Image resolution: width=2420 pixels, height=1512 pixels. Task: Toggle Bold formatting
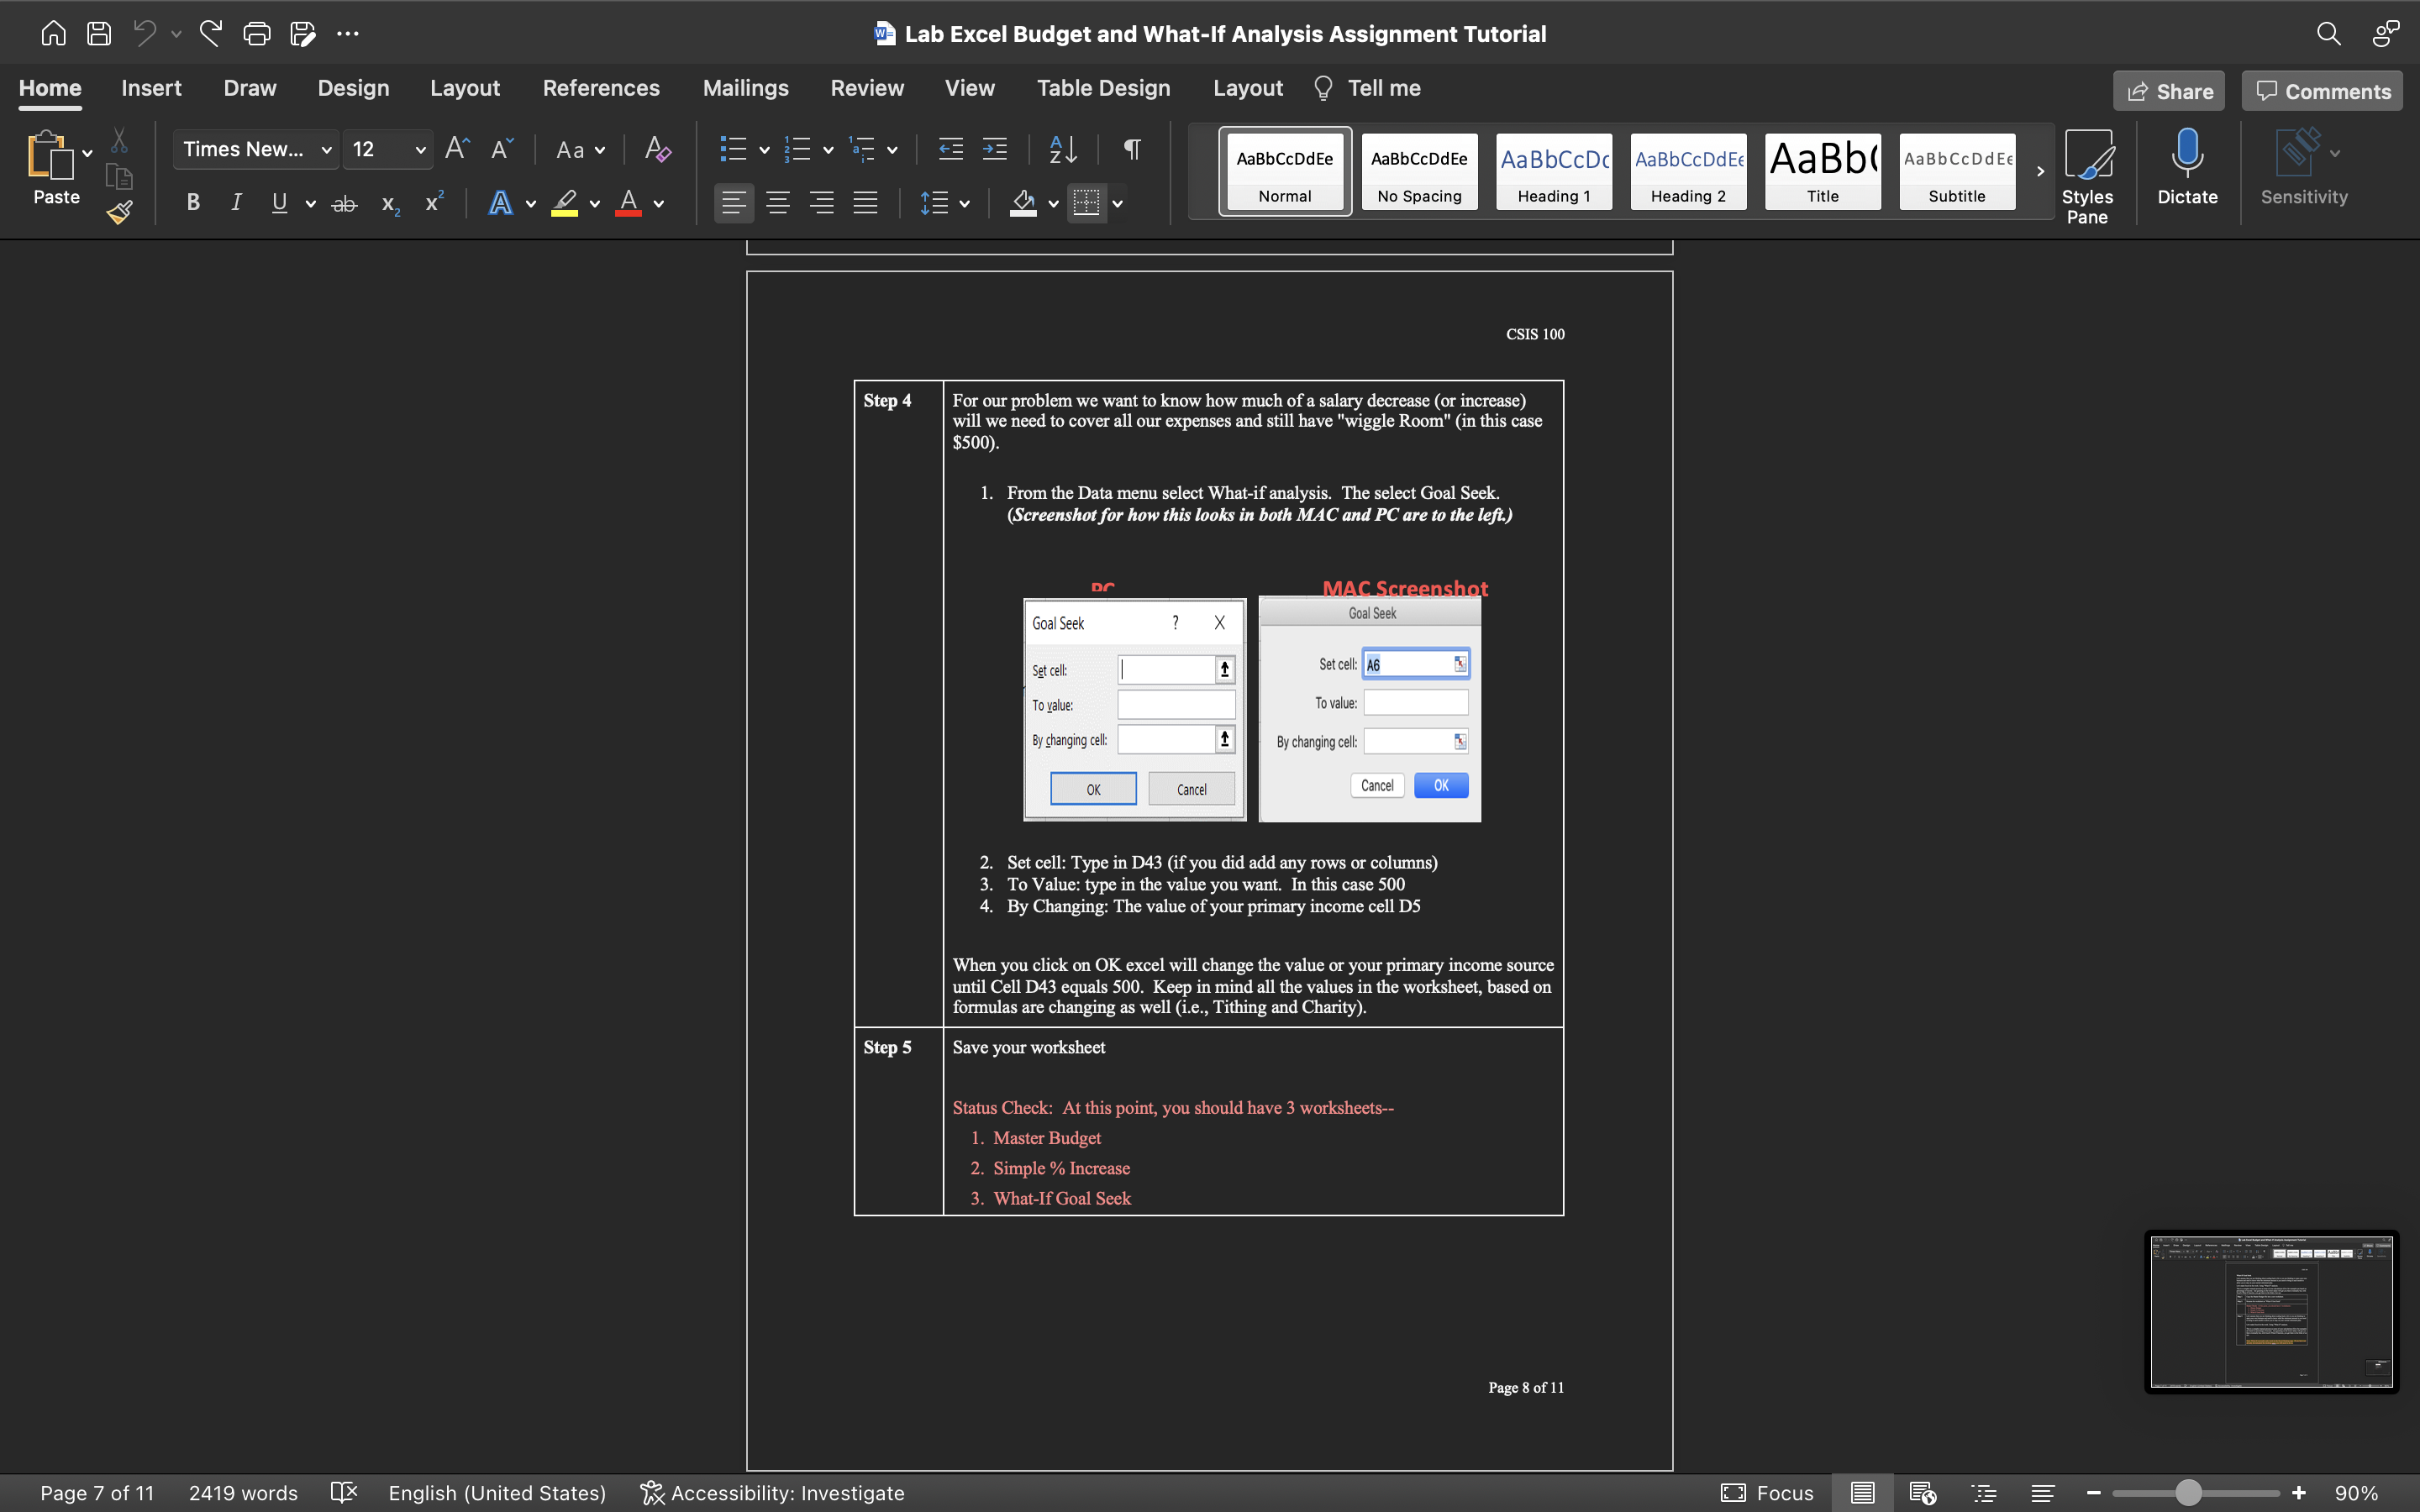click(x=193, y=203)
